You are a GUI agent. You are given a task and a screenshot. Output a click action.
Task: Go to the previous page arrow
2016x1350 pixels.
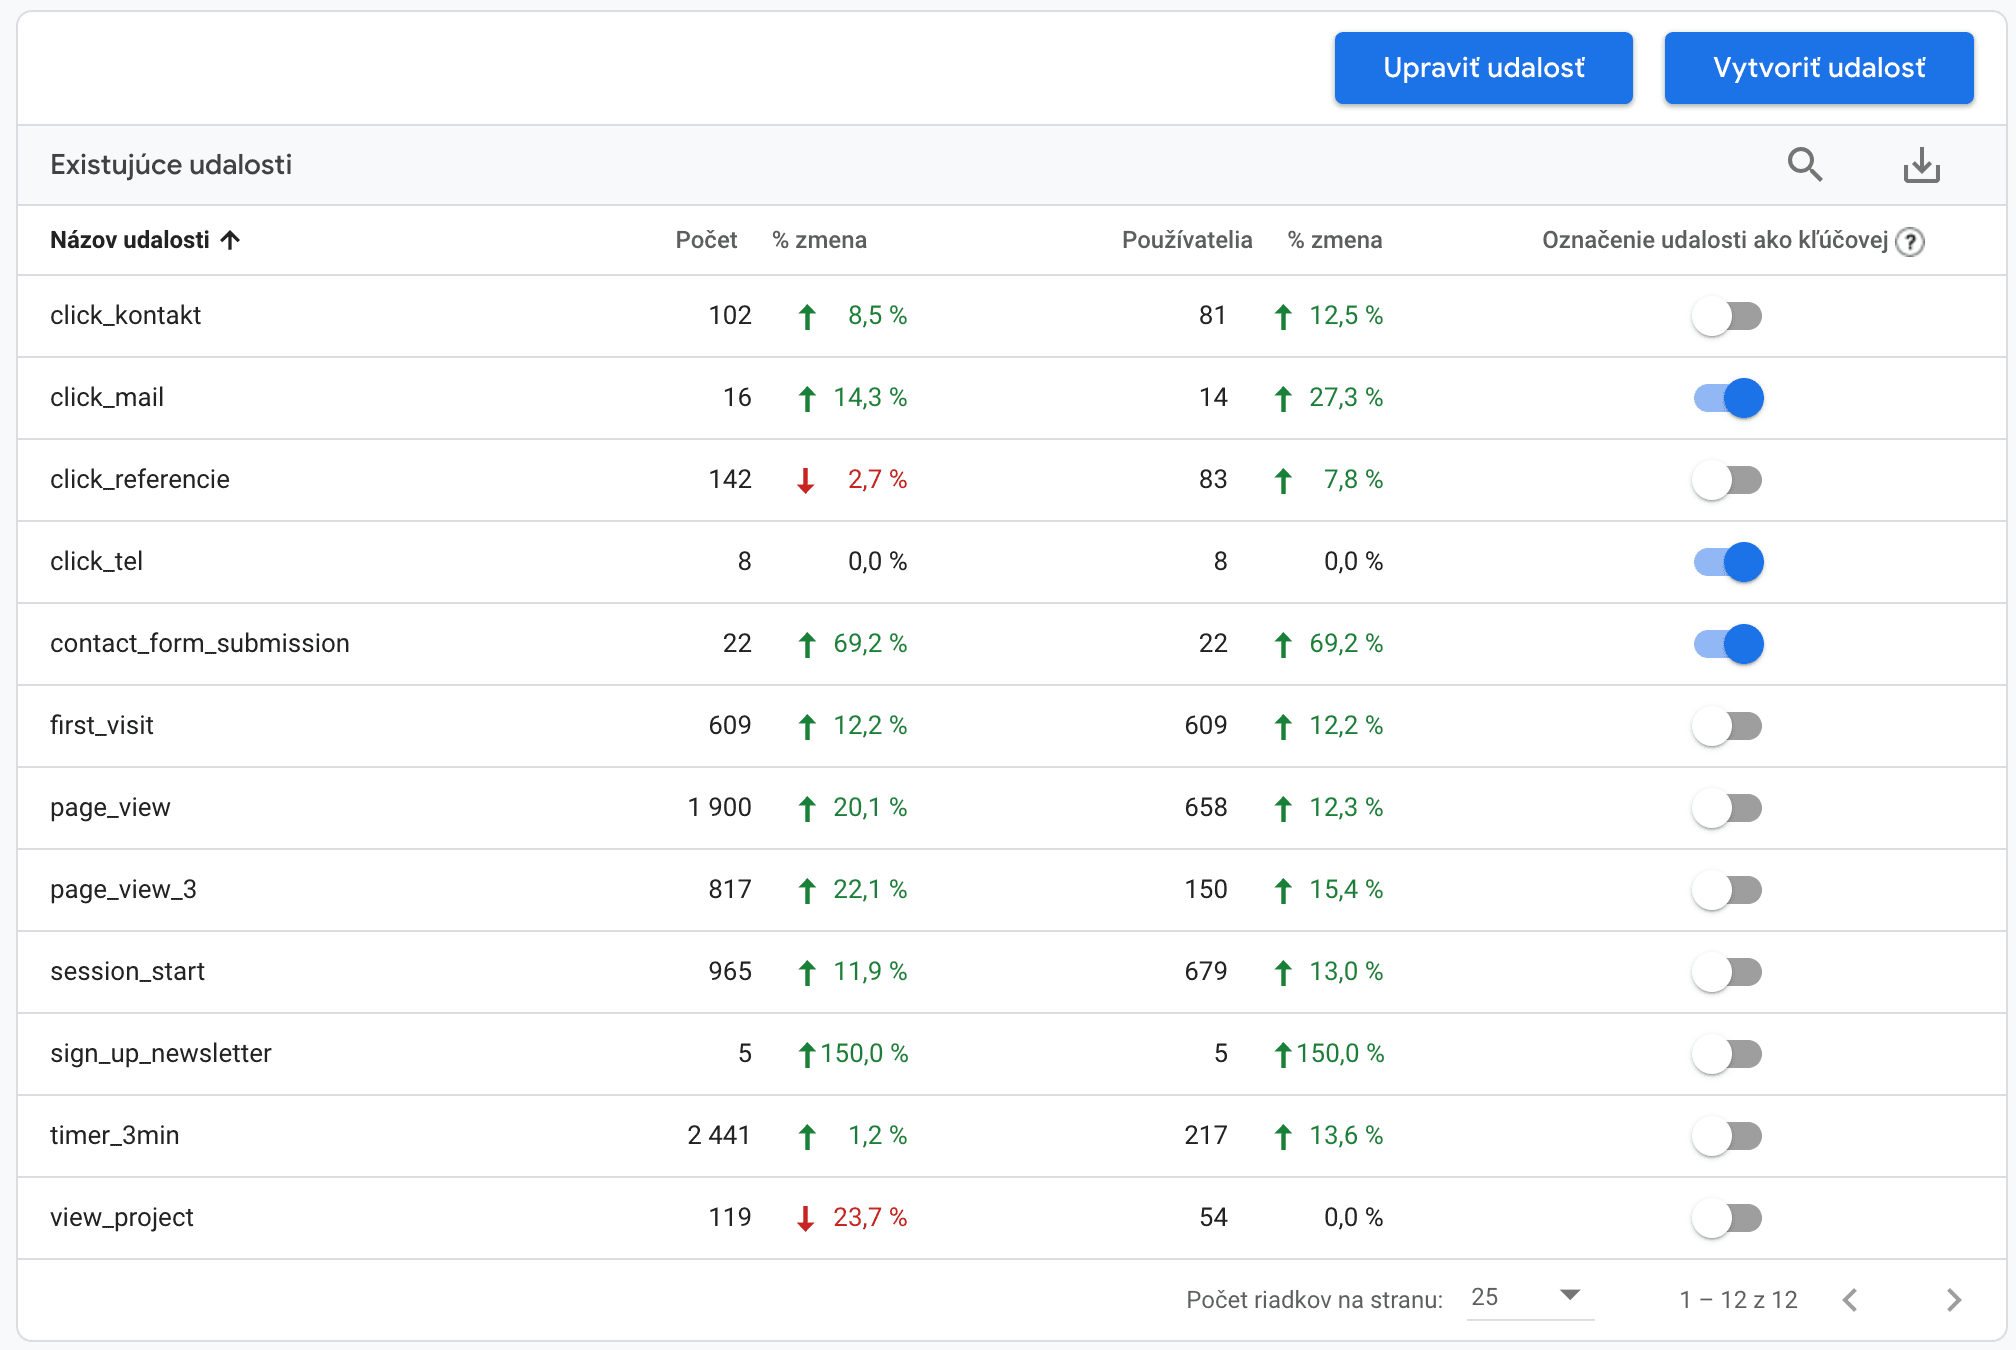coord(1850,1299)
